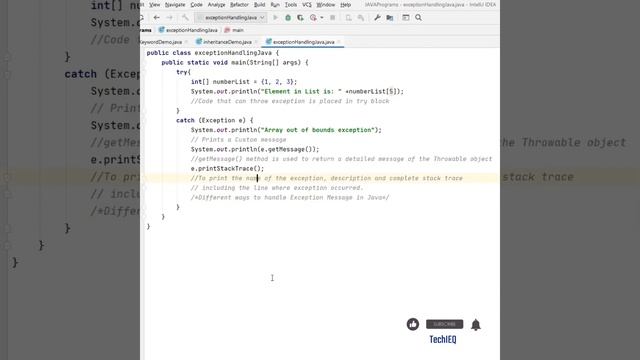Open the VCS menu

click(x=307, y=5)
